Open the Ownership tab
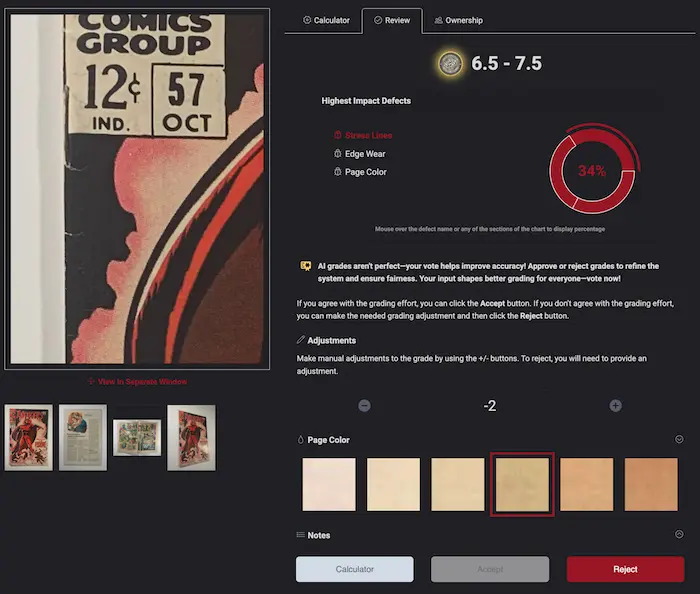The width and height of the screenshot is (700, 594). coord(458,20)
